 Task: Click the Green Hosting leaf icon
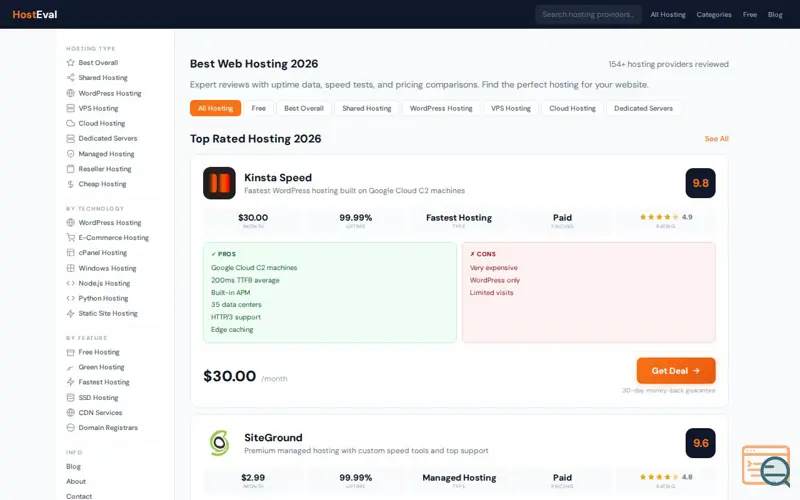[70, 367]
